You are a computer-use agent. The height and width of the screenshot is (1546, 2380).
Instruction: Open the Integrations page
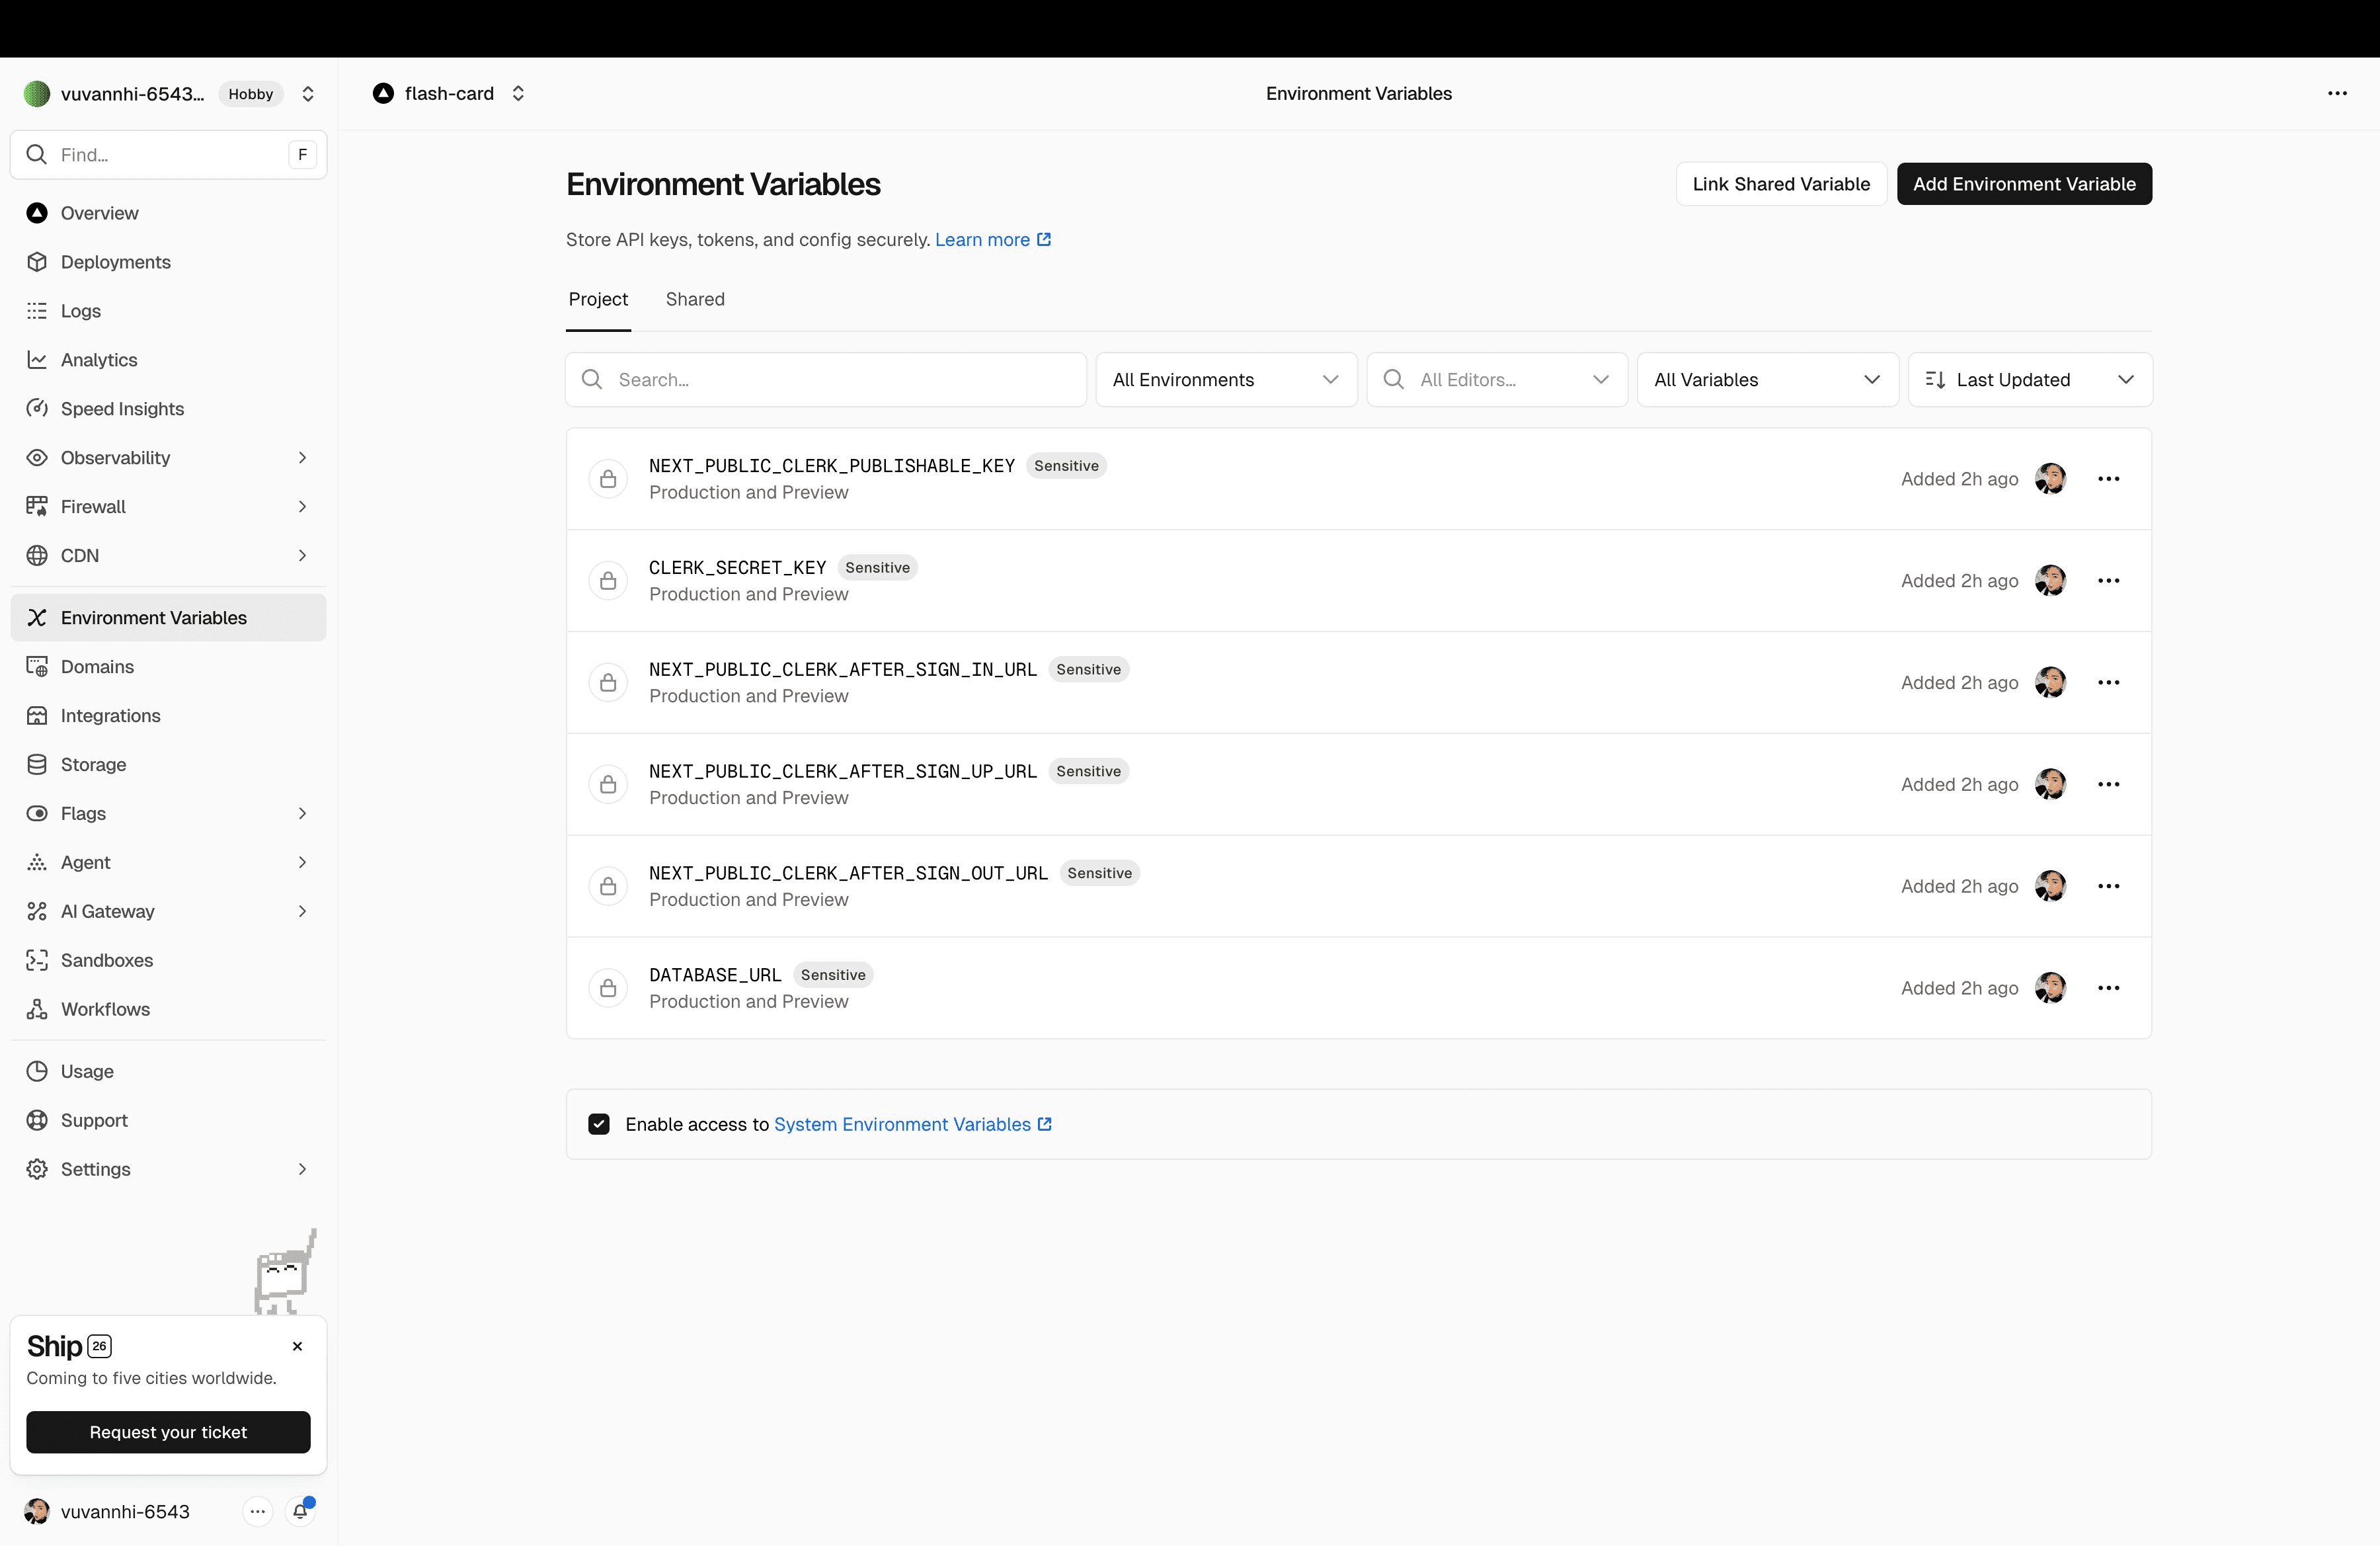coord(168,716)
